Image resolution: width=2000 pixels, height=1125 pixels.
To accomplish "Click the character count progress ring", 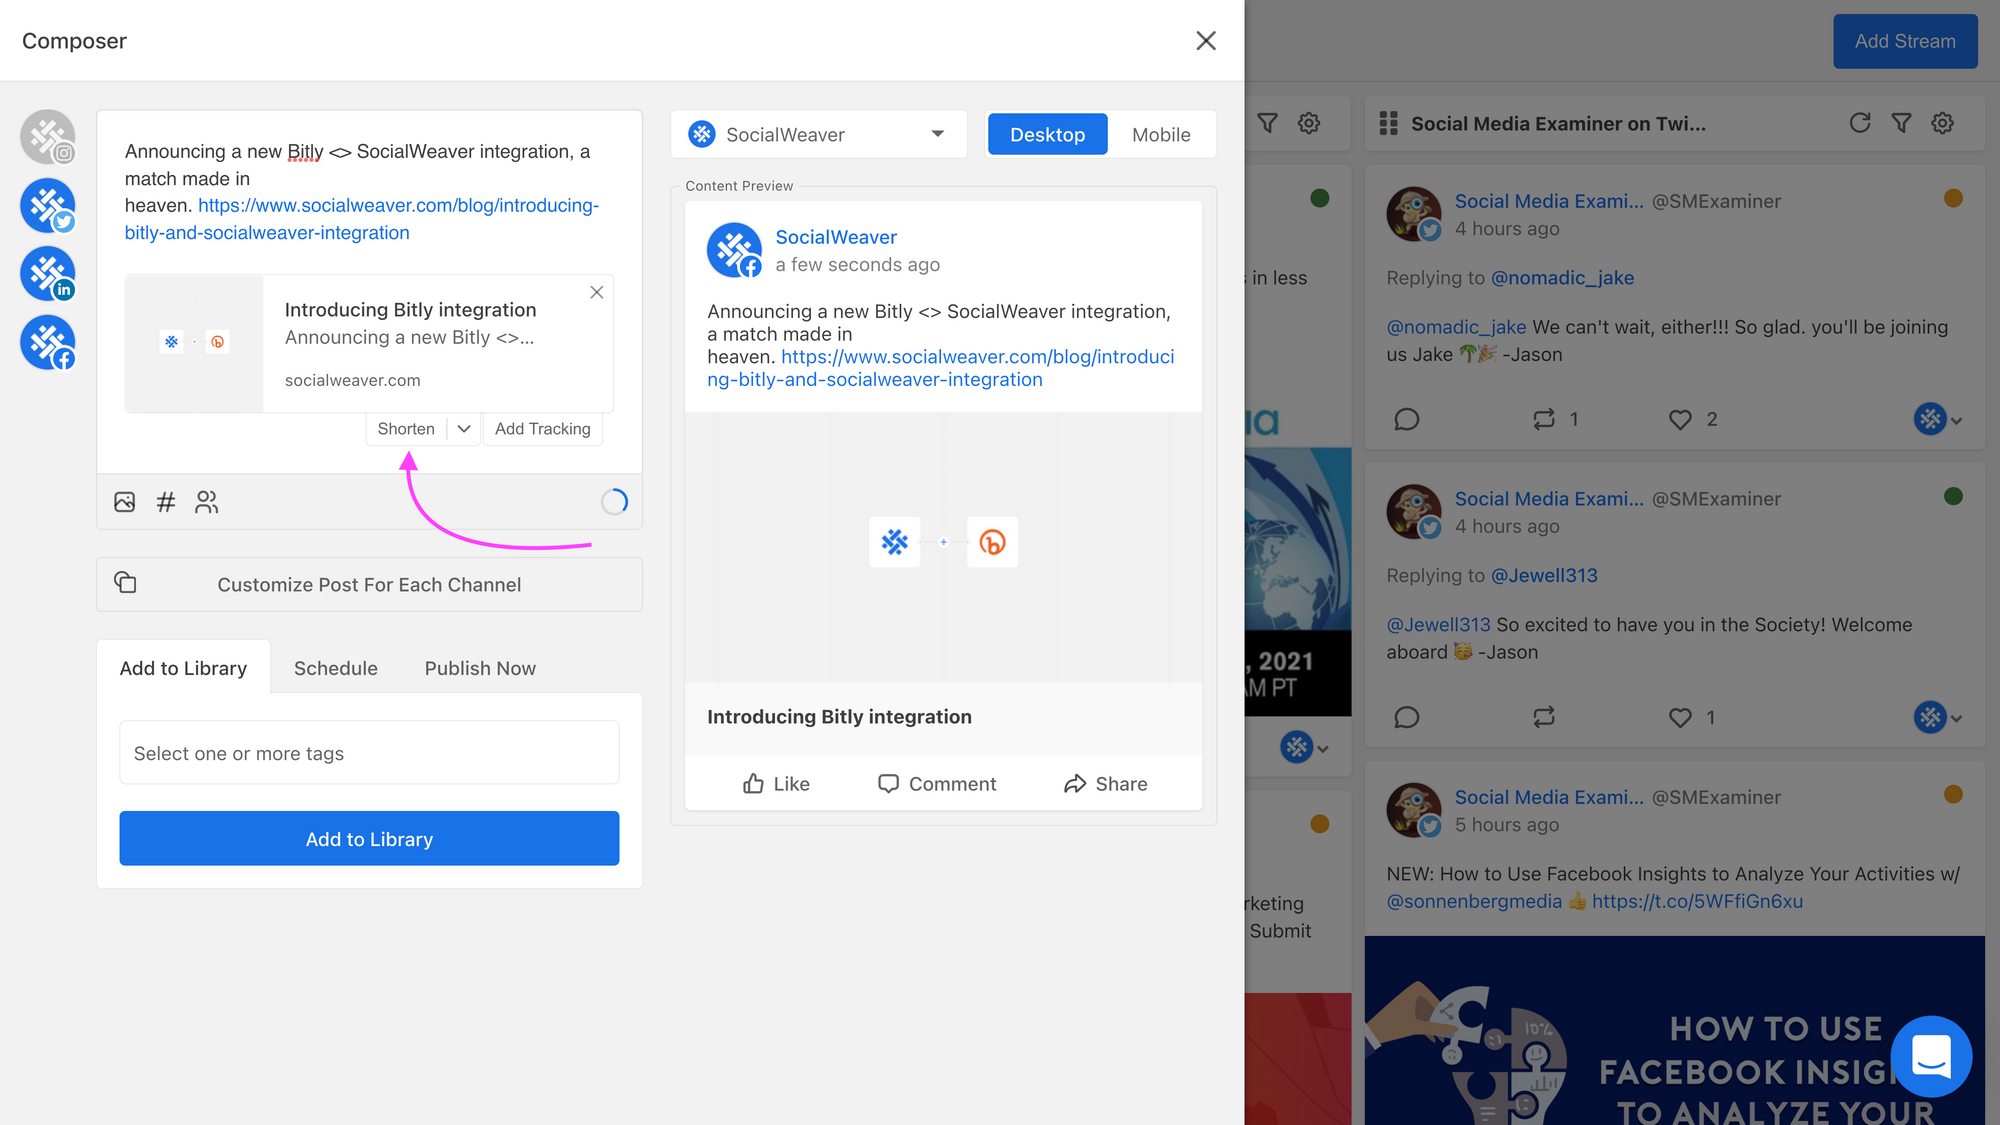I will (x=614, y=502).
